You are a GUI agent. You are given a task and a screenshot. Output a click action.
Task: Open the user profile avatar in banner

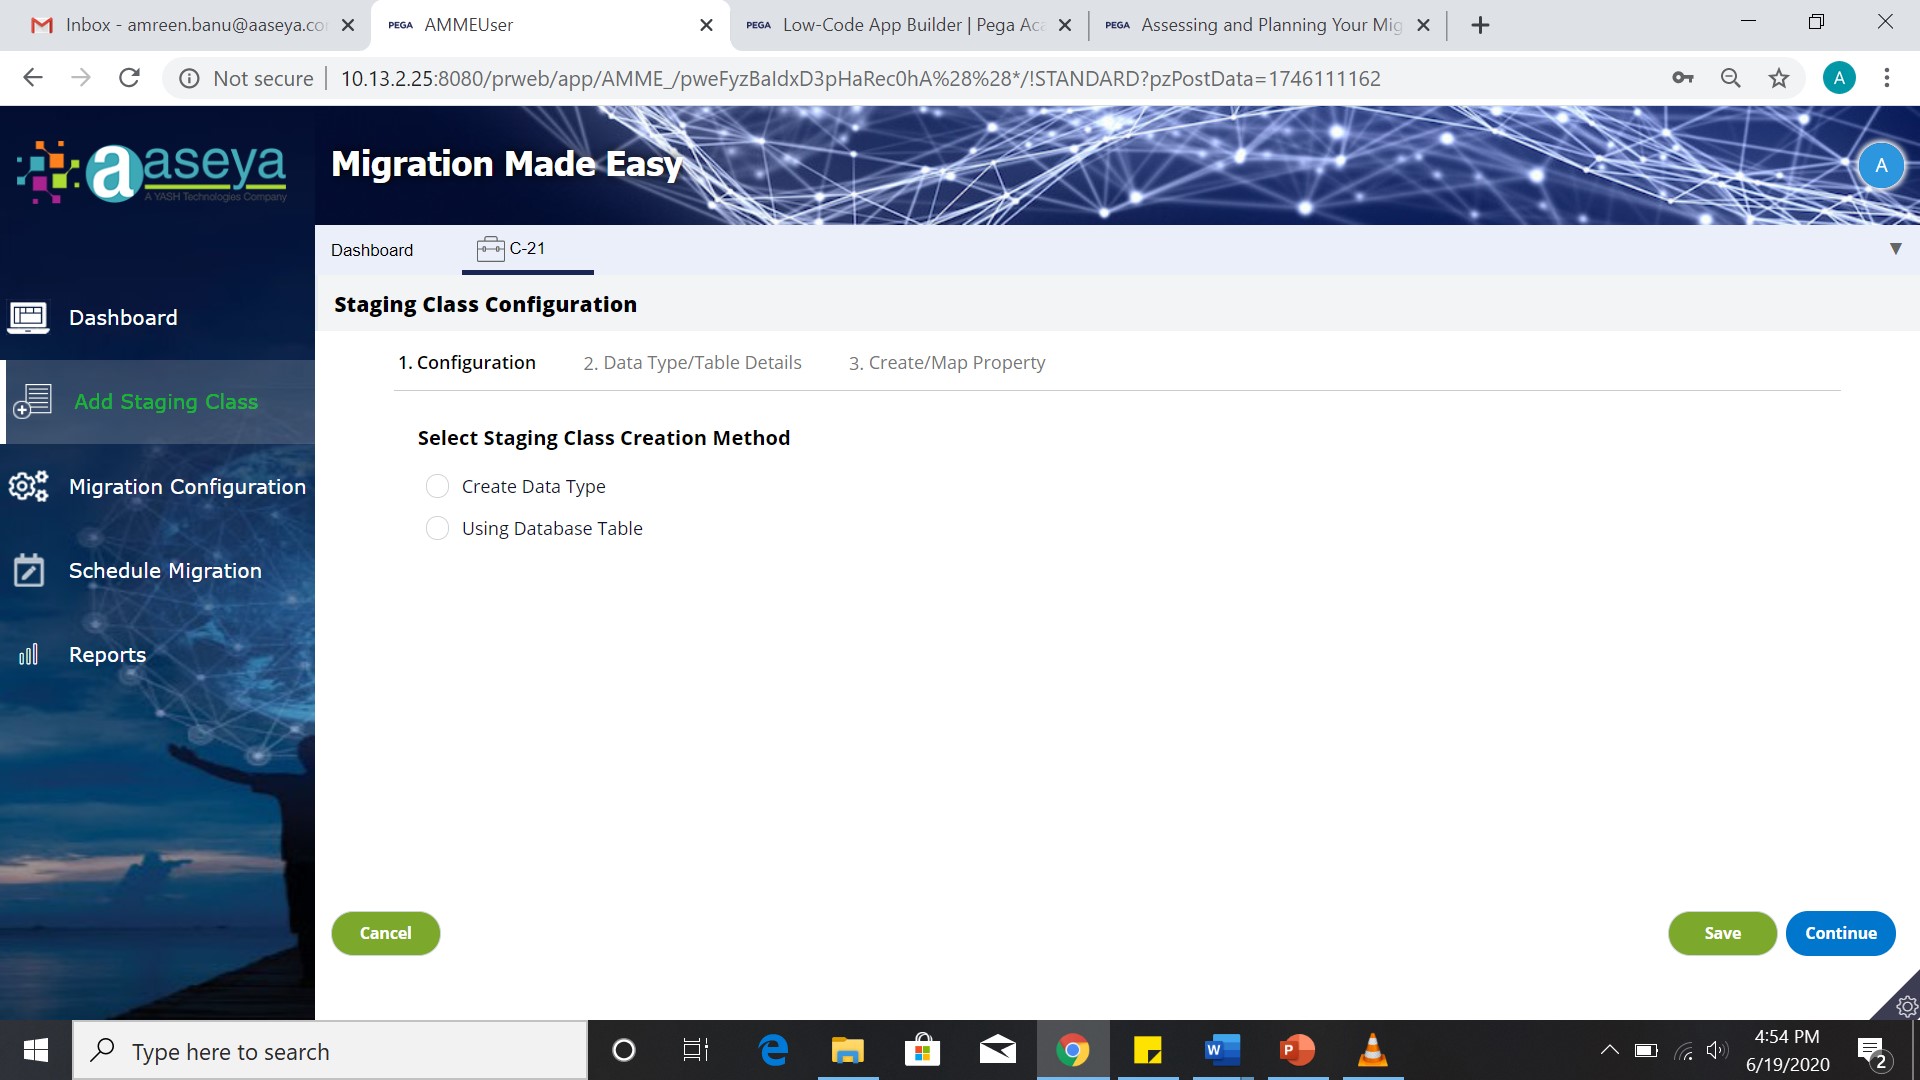(x=1880, y=166)
